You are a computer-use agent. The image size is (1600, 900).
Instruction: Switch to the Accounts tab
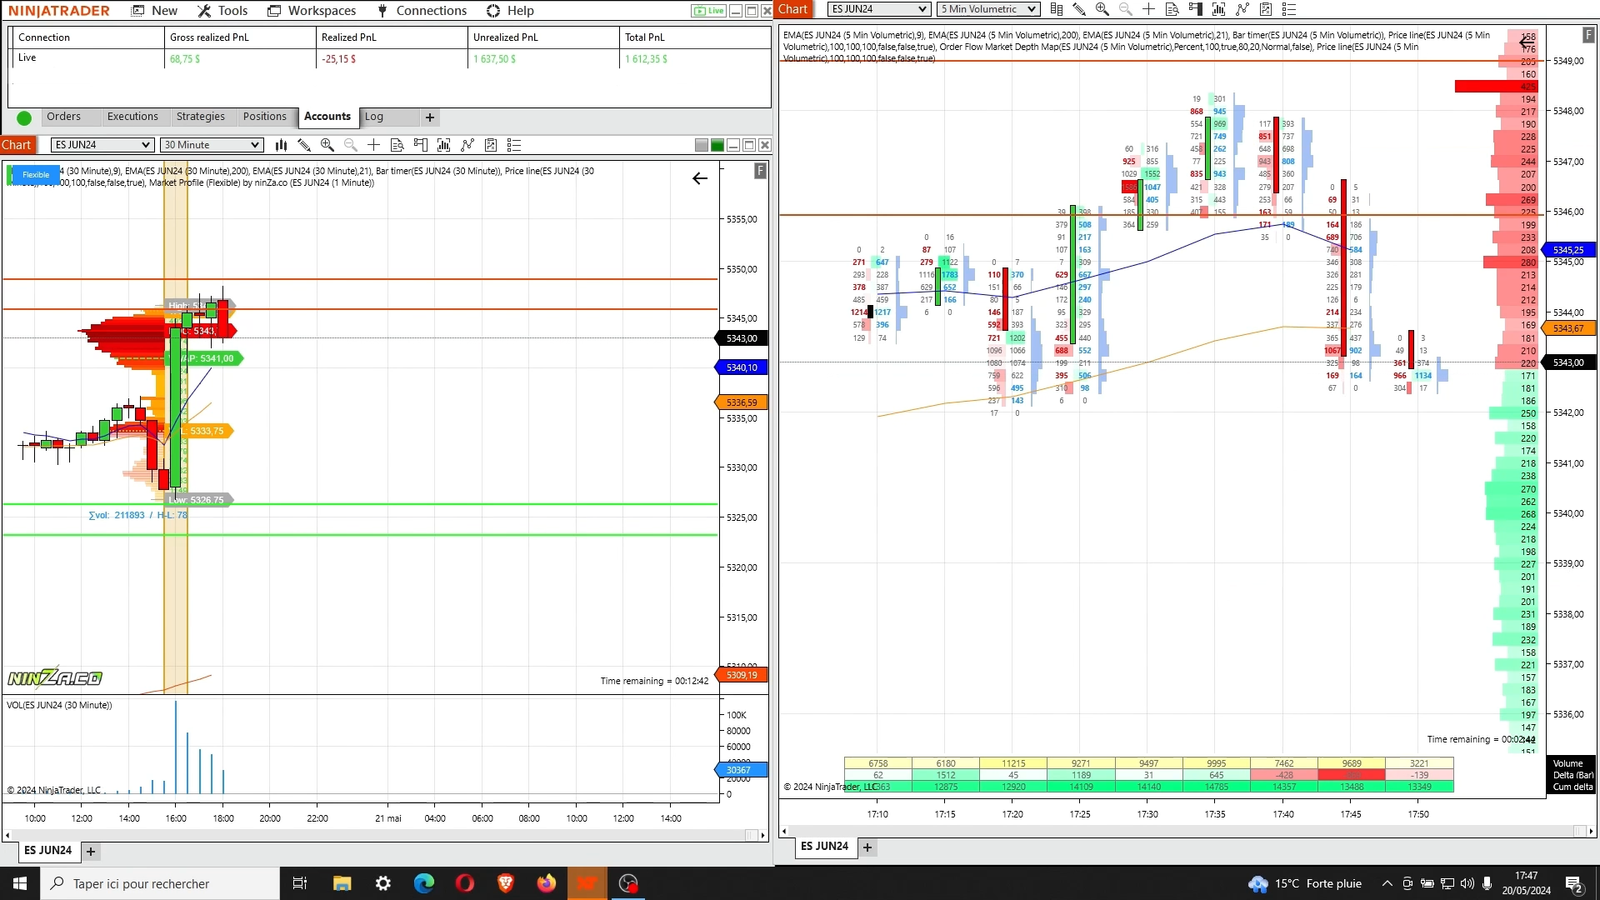(x=327, y=117)
